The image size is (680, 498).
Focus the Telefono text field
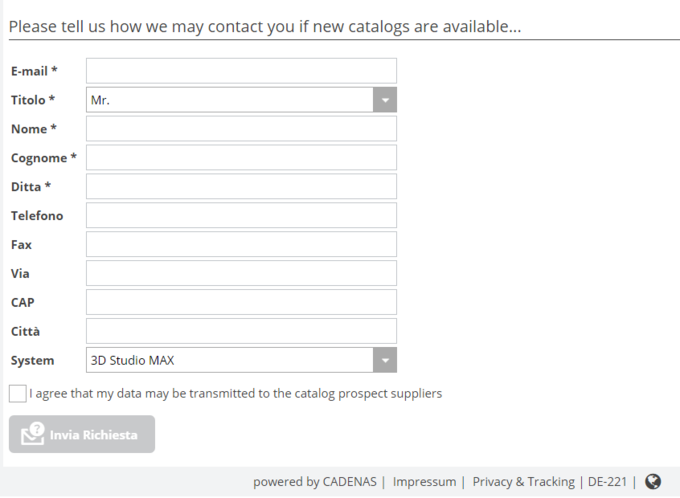coord(241,216)
